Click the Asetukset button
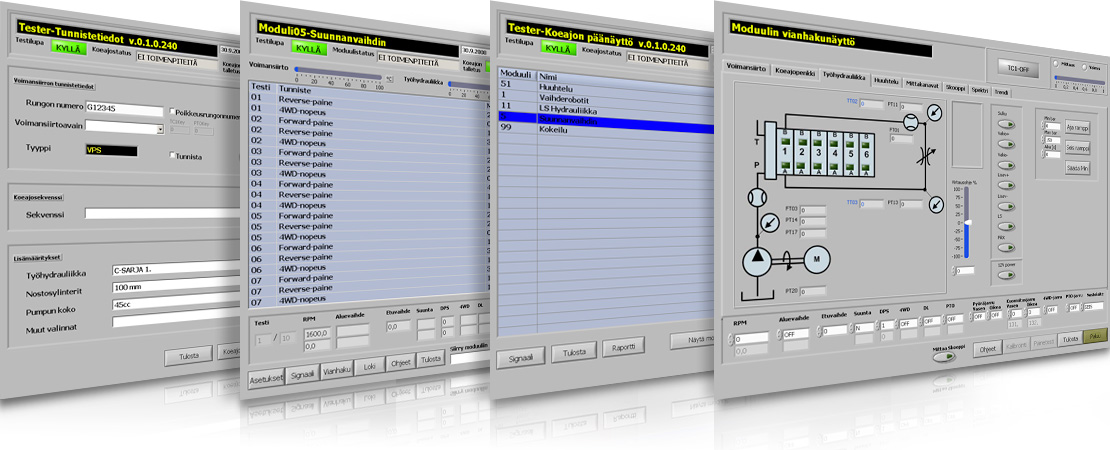The height and width of the screenshot is (450, 1110). (x=265, y=378)
